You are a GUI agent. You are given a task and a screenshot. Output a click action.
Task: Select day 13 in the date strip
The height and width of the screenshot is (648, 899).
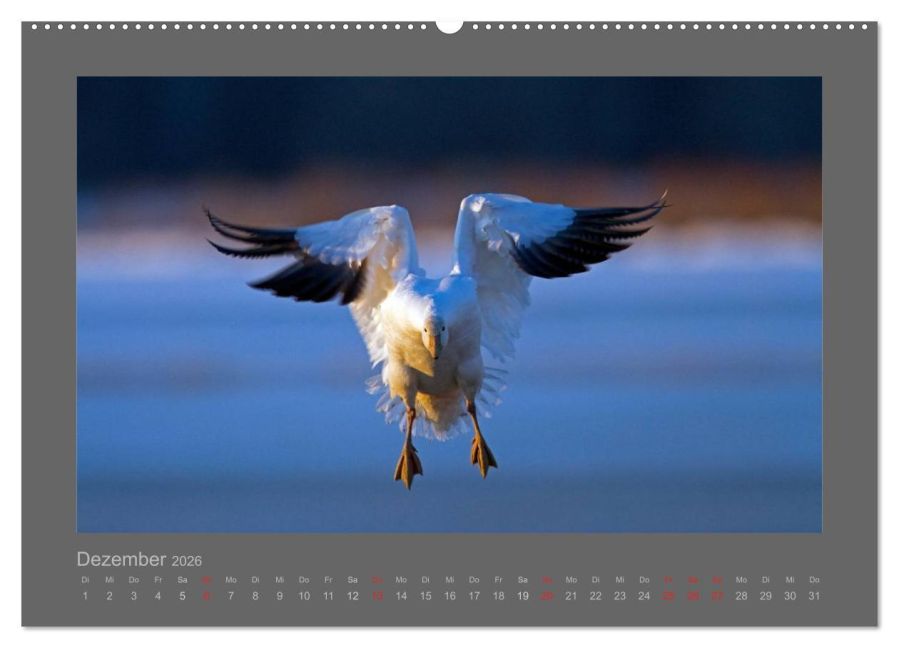coord(377,596)
